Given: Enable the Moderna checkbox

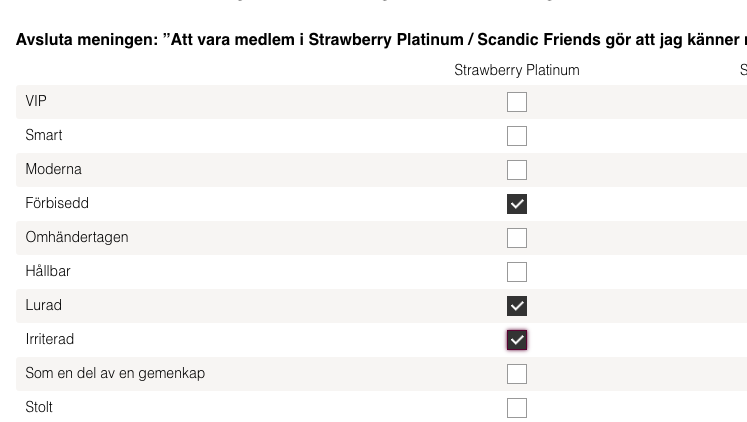Looking at the screenshot, I should click(x=517, y=170).
